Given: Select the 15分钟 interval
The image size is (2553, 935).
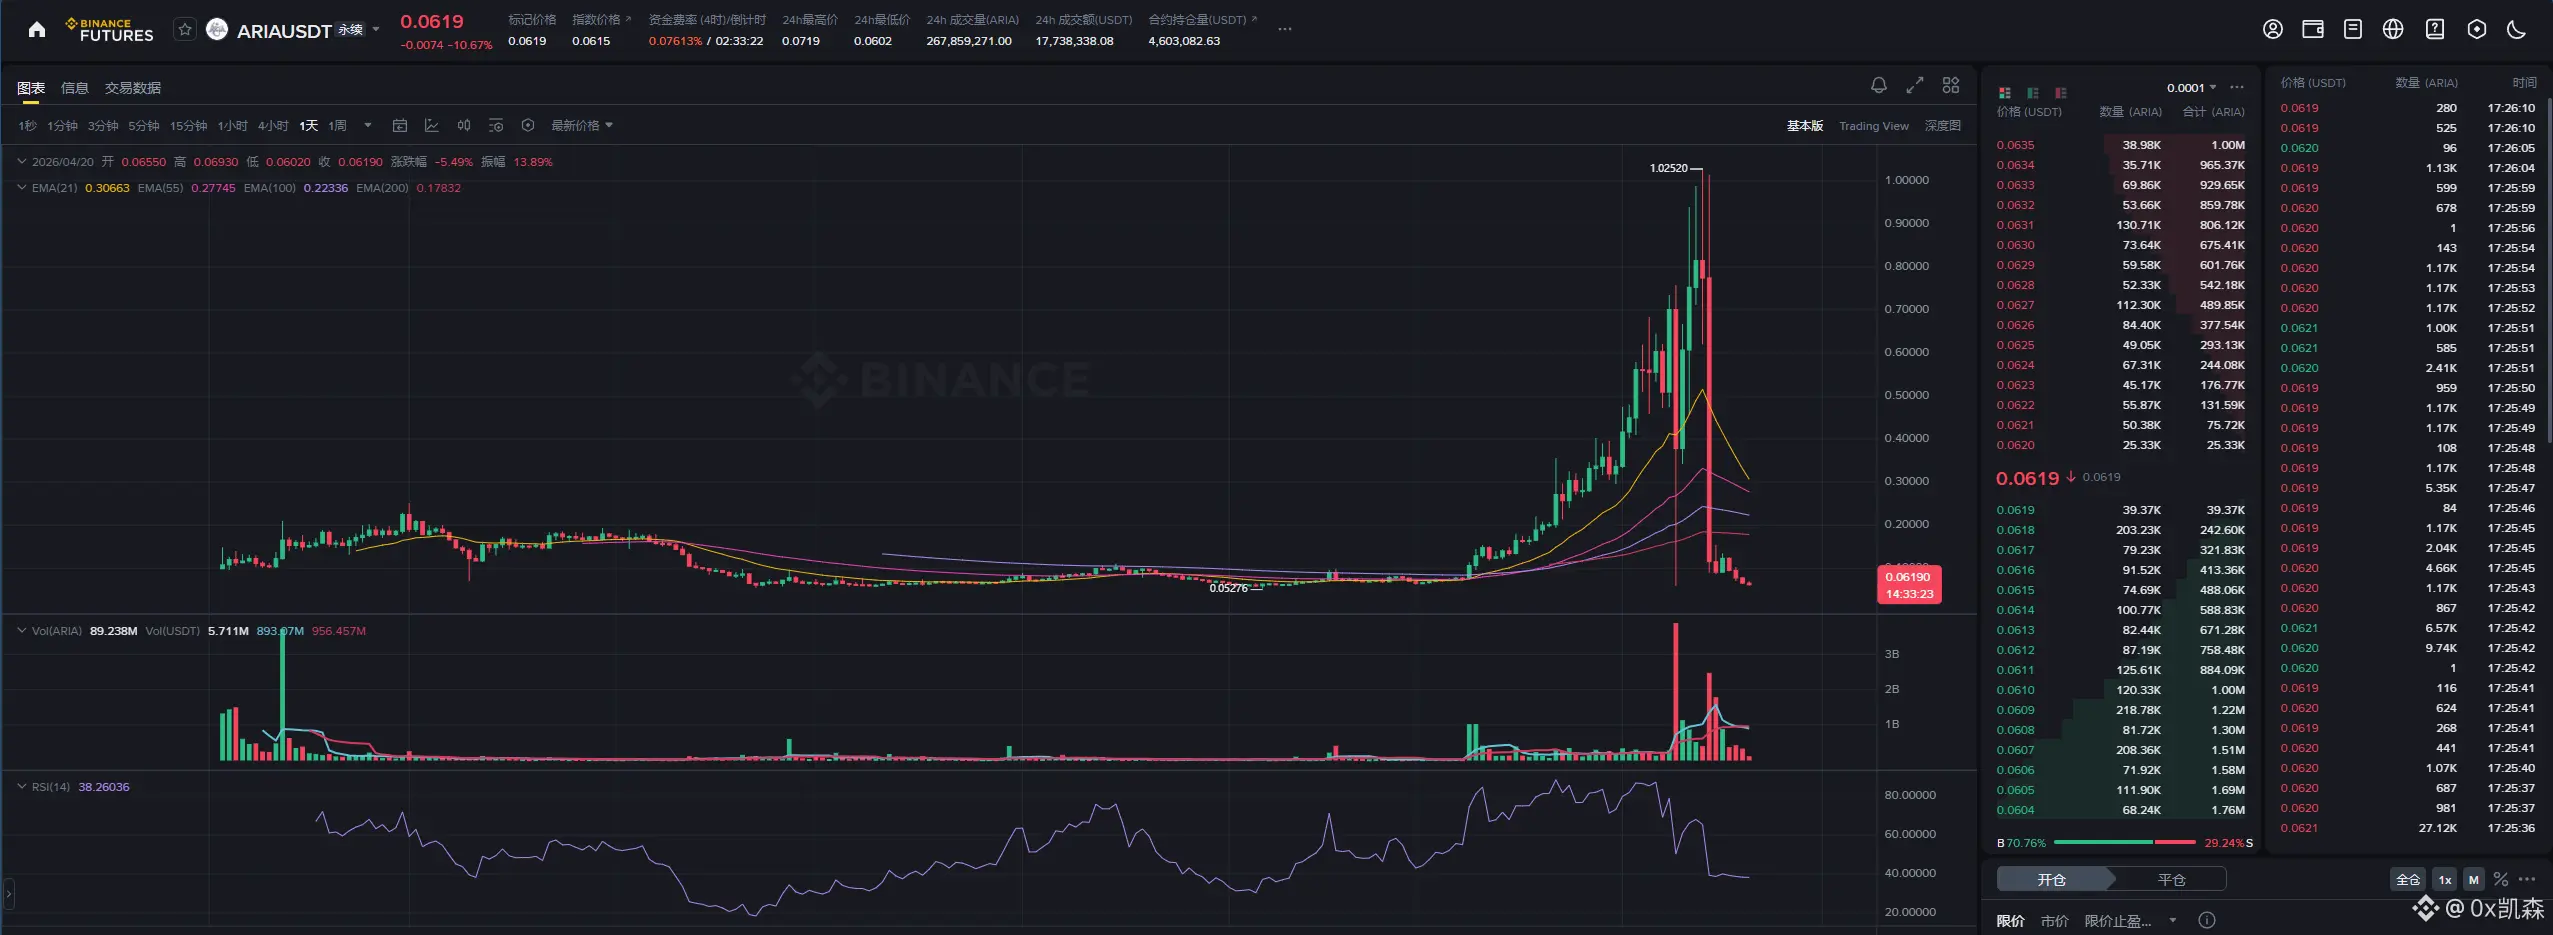Looking at the screenshot, I should [x=188, y=126].
